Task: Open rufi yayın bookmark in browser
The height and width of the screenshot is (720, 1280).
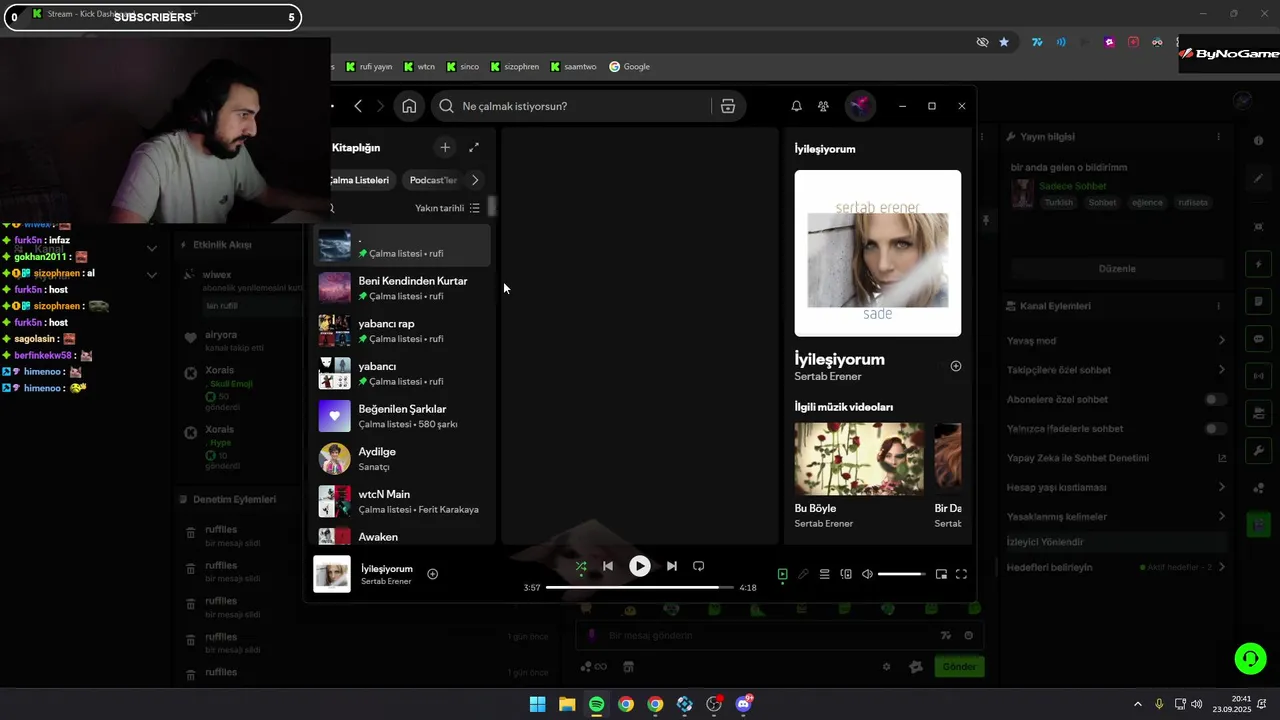Action: point(369,67)
